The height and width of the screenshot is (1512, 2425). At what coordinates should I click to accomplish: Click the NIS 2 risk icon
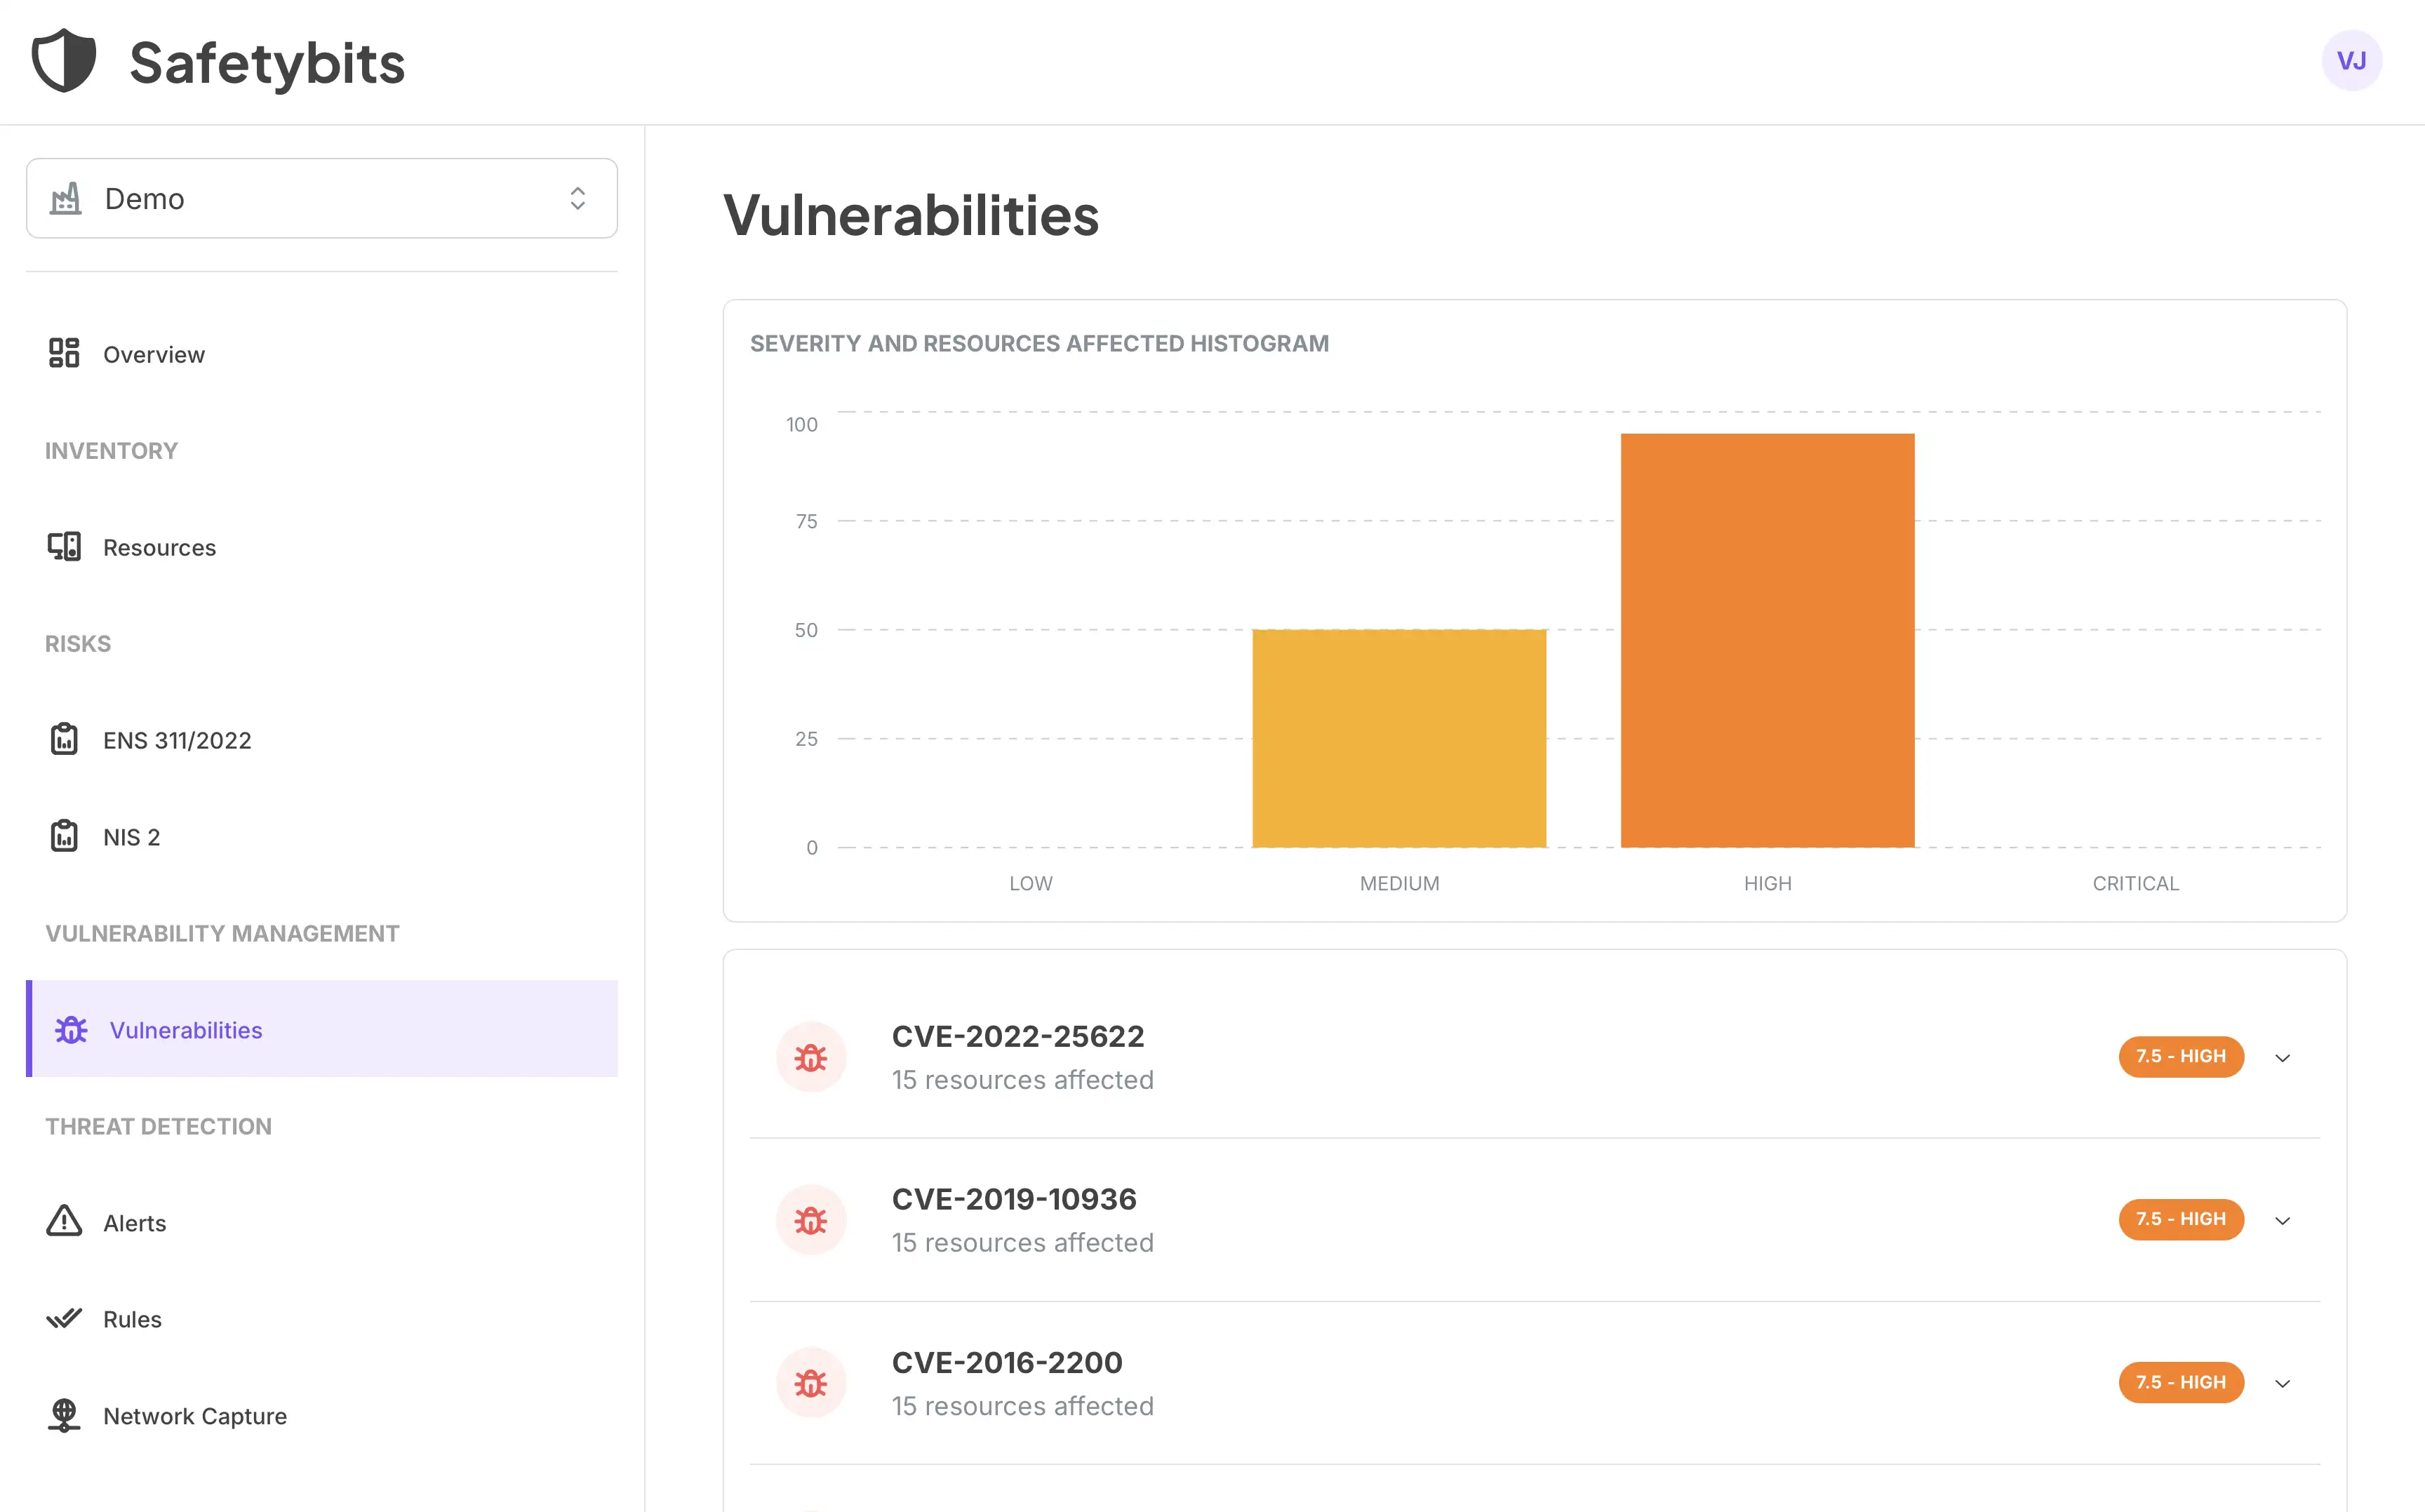pos(62,836)
